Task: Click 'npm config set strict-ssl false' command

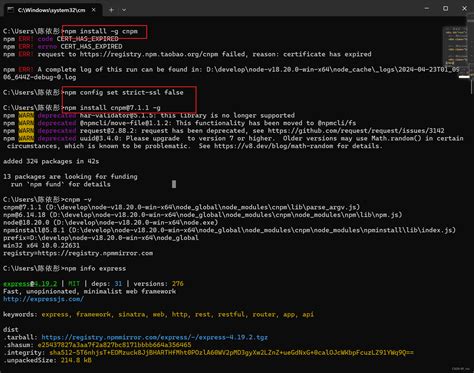Action: pos(124,92)
